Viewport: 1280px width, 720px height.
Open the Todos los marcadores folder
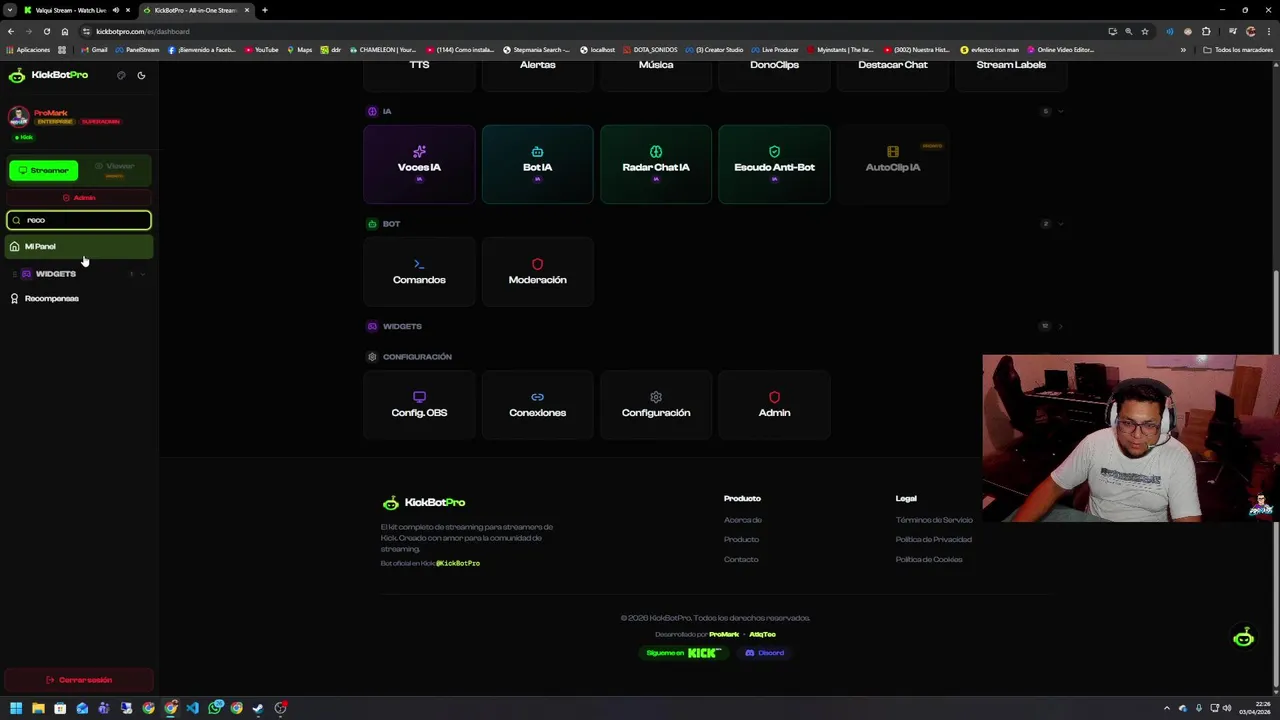1238,49
